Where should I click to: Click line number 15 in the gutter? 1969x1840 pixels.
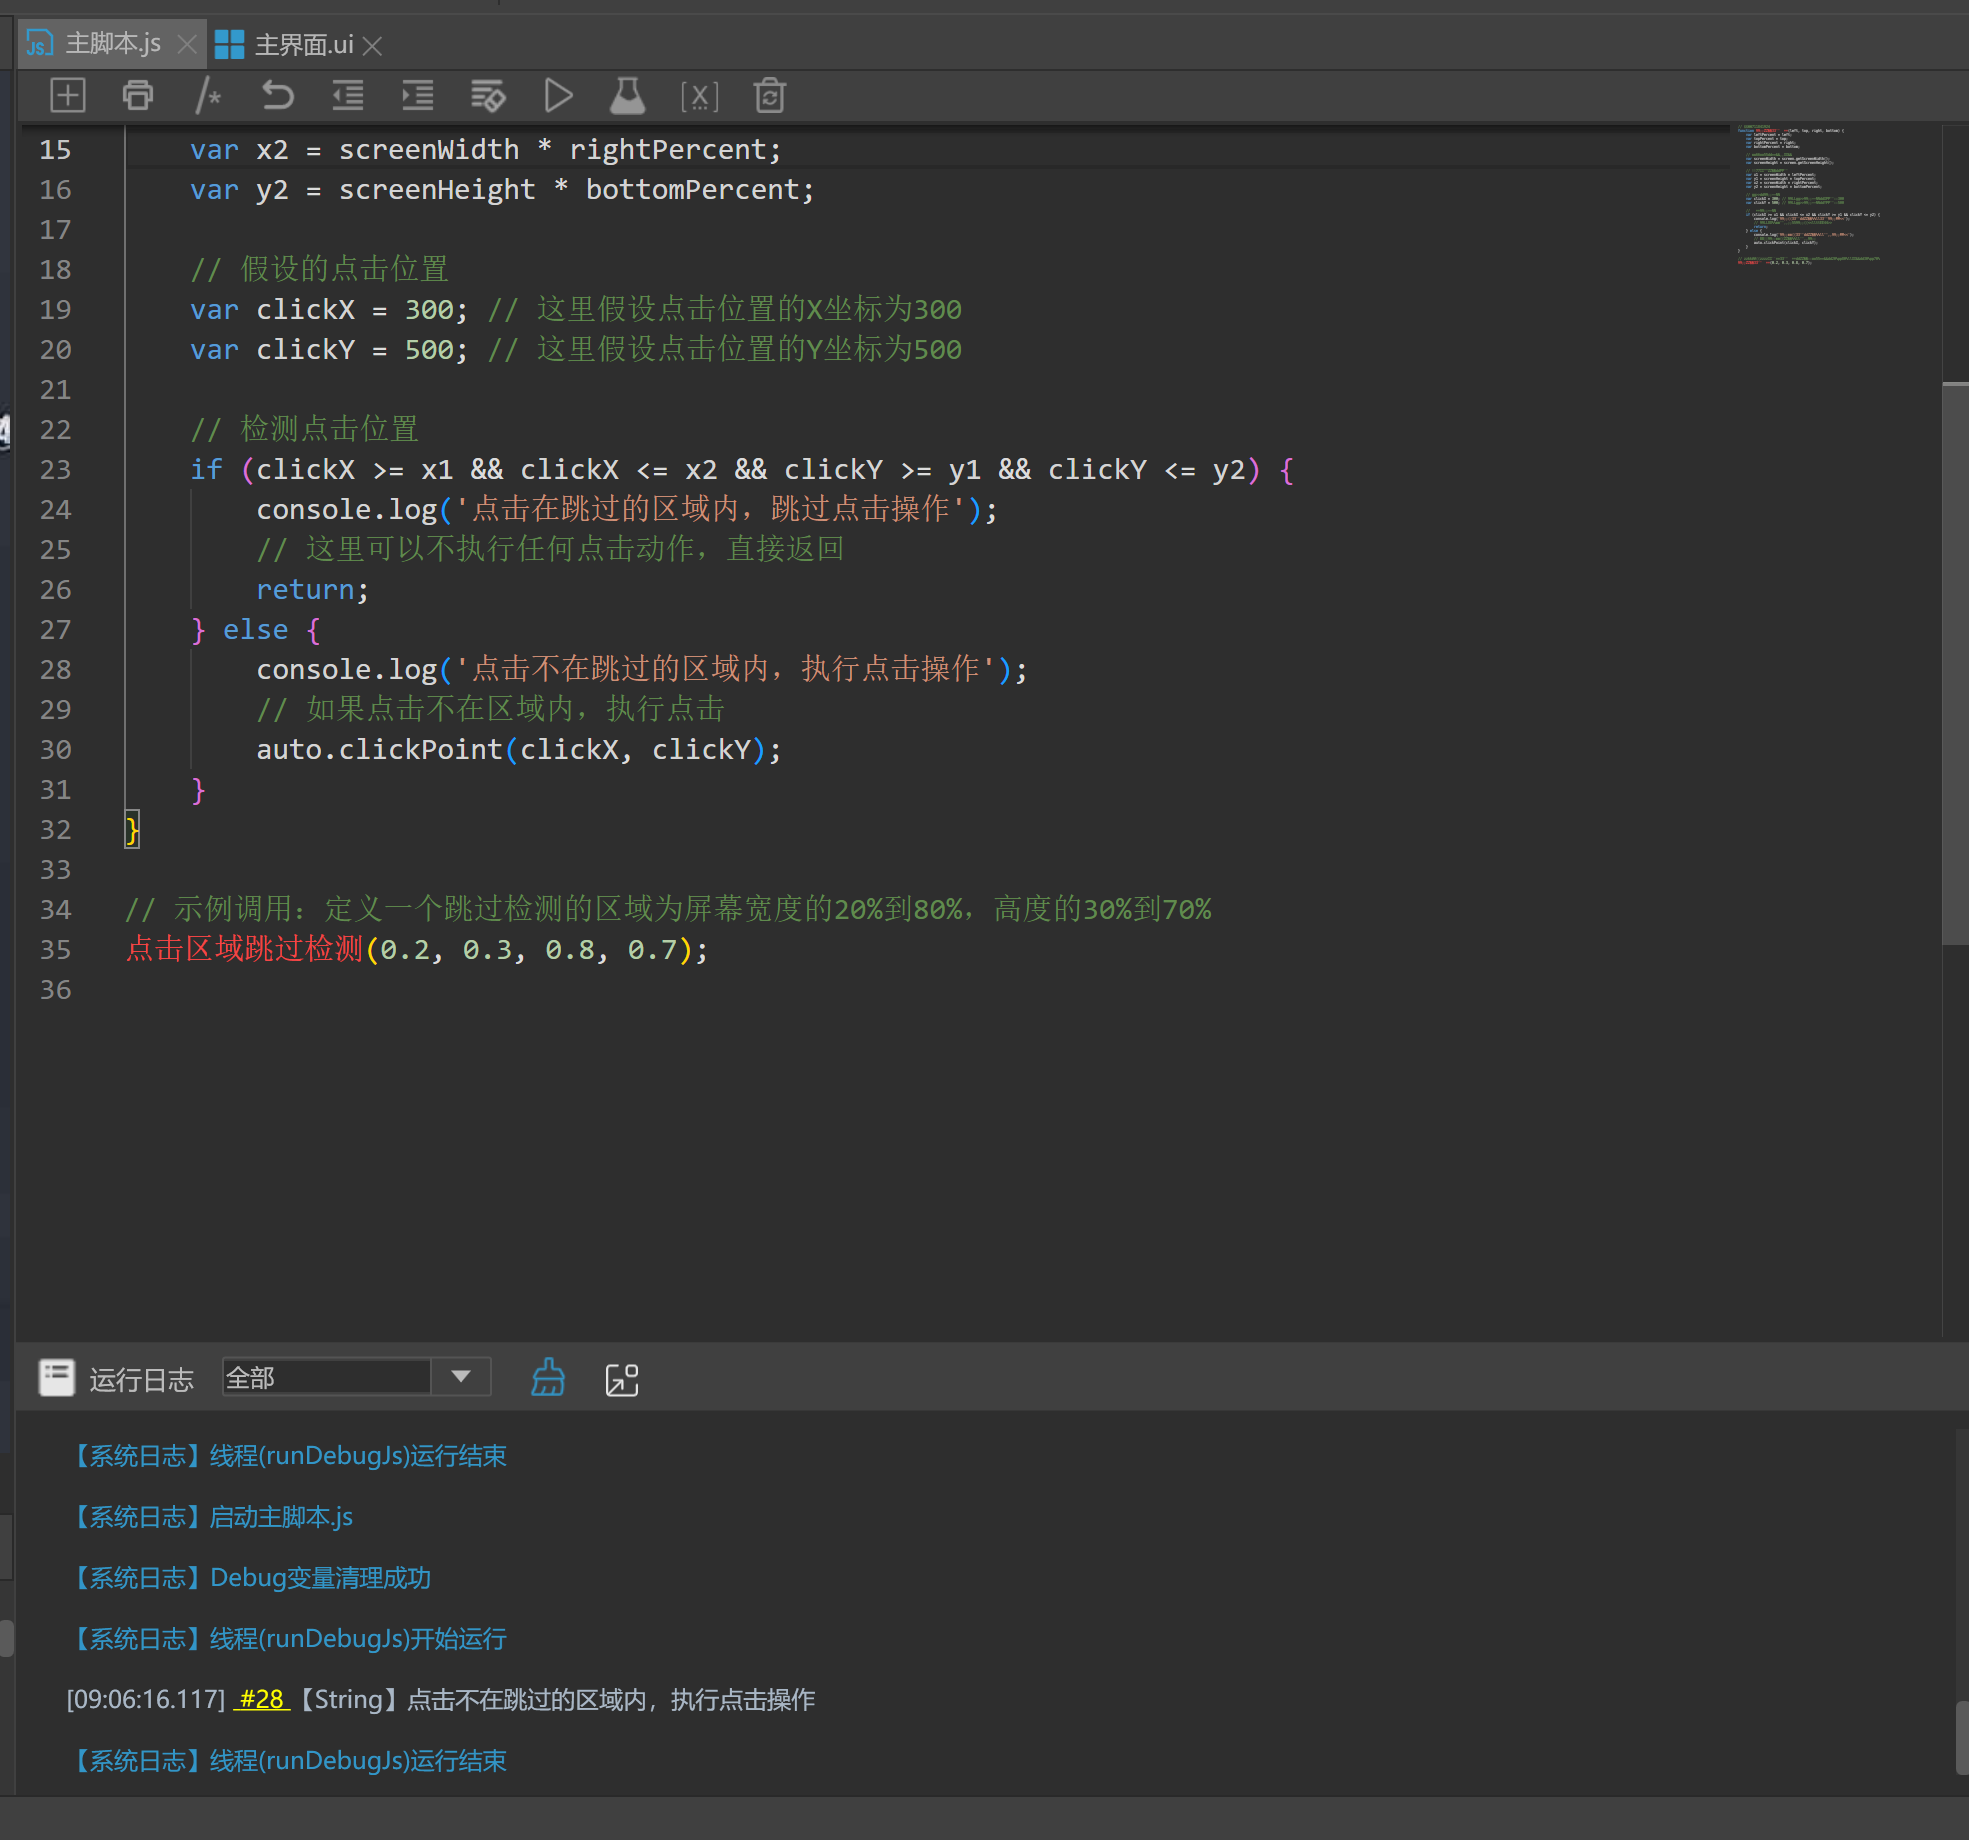55,150
